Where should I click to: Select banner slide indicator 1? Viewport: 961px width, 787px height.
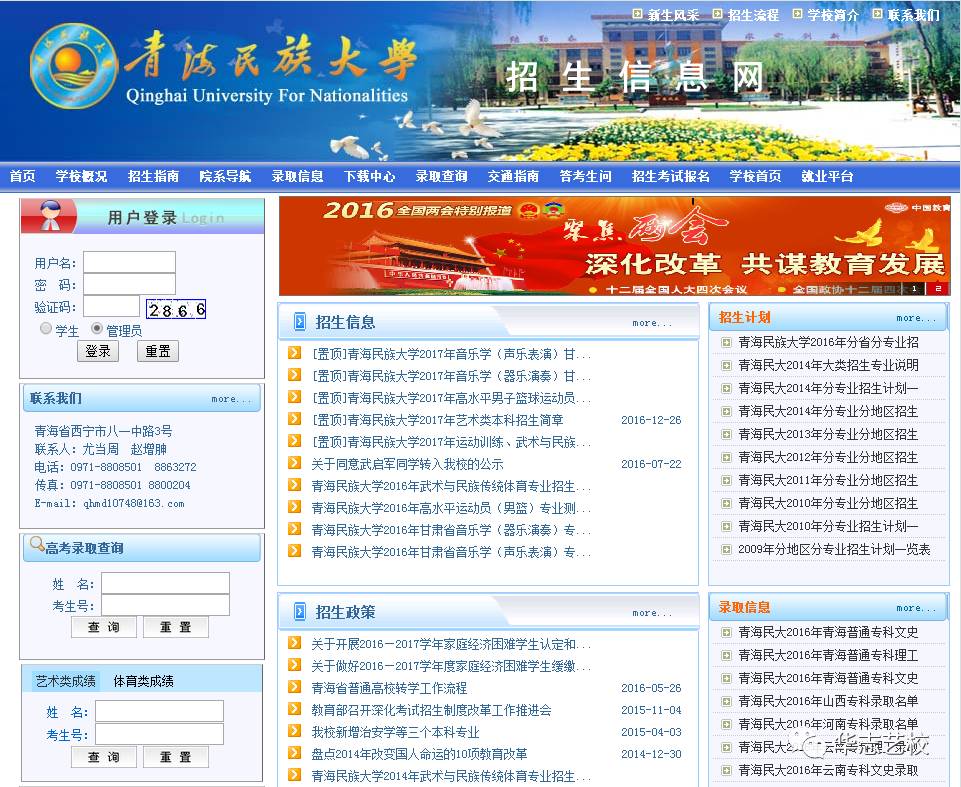coord(915,288)
